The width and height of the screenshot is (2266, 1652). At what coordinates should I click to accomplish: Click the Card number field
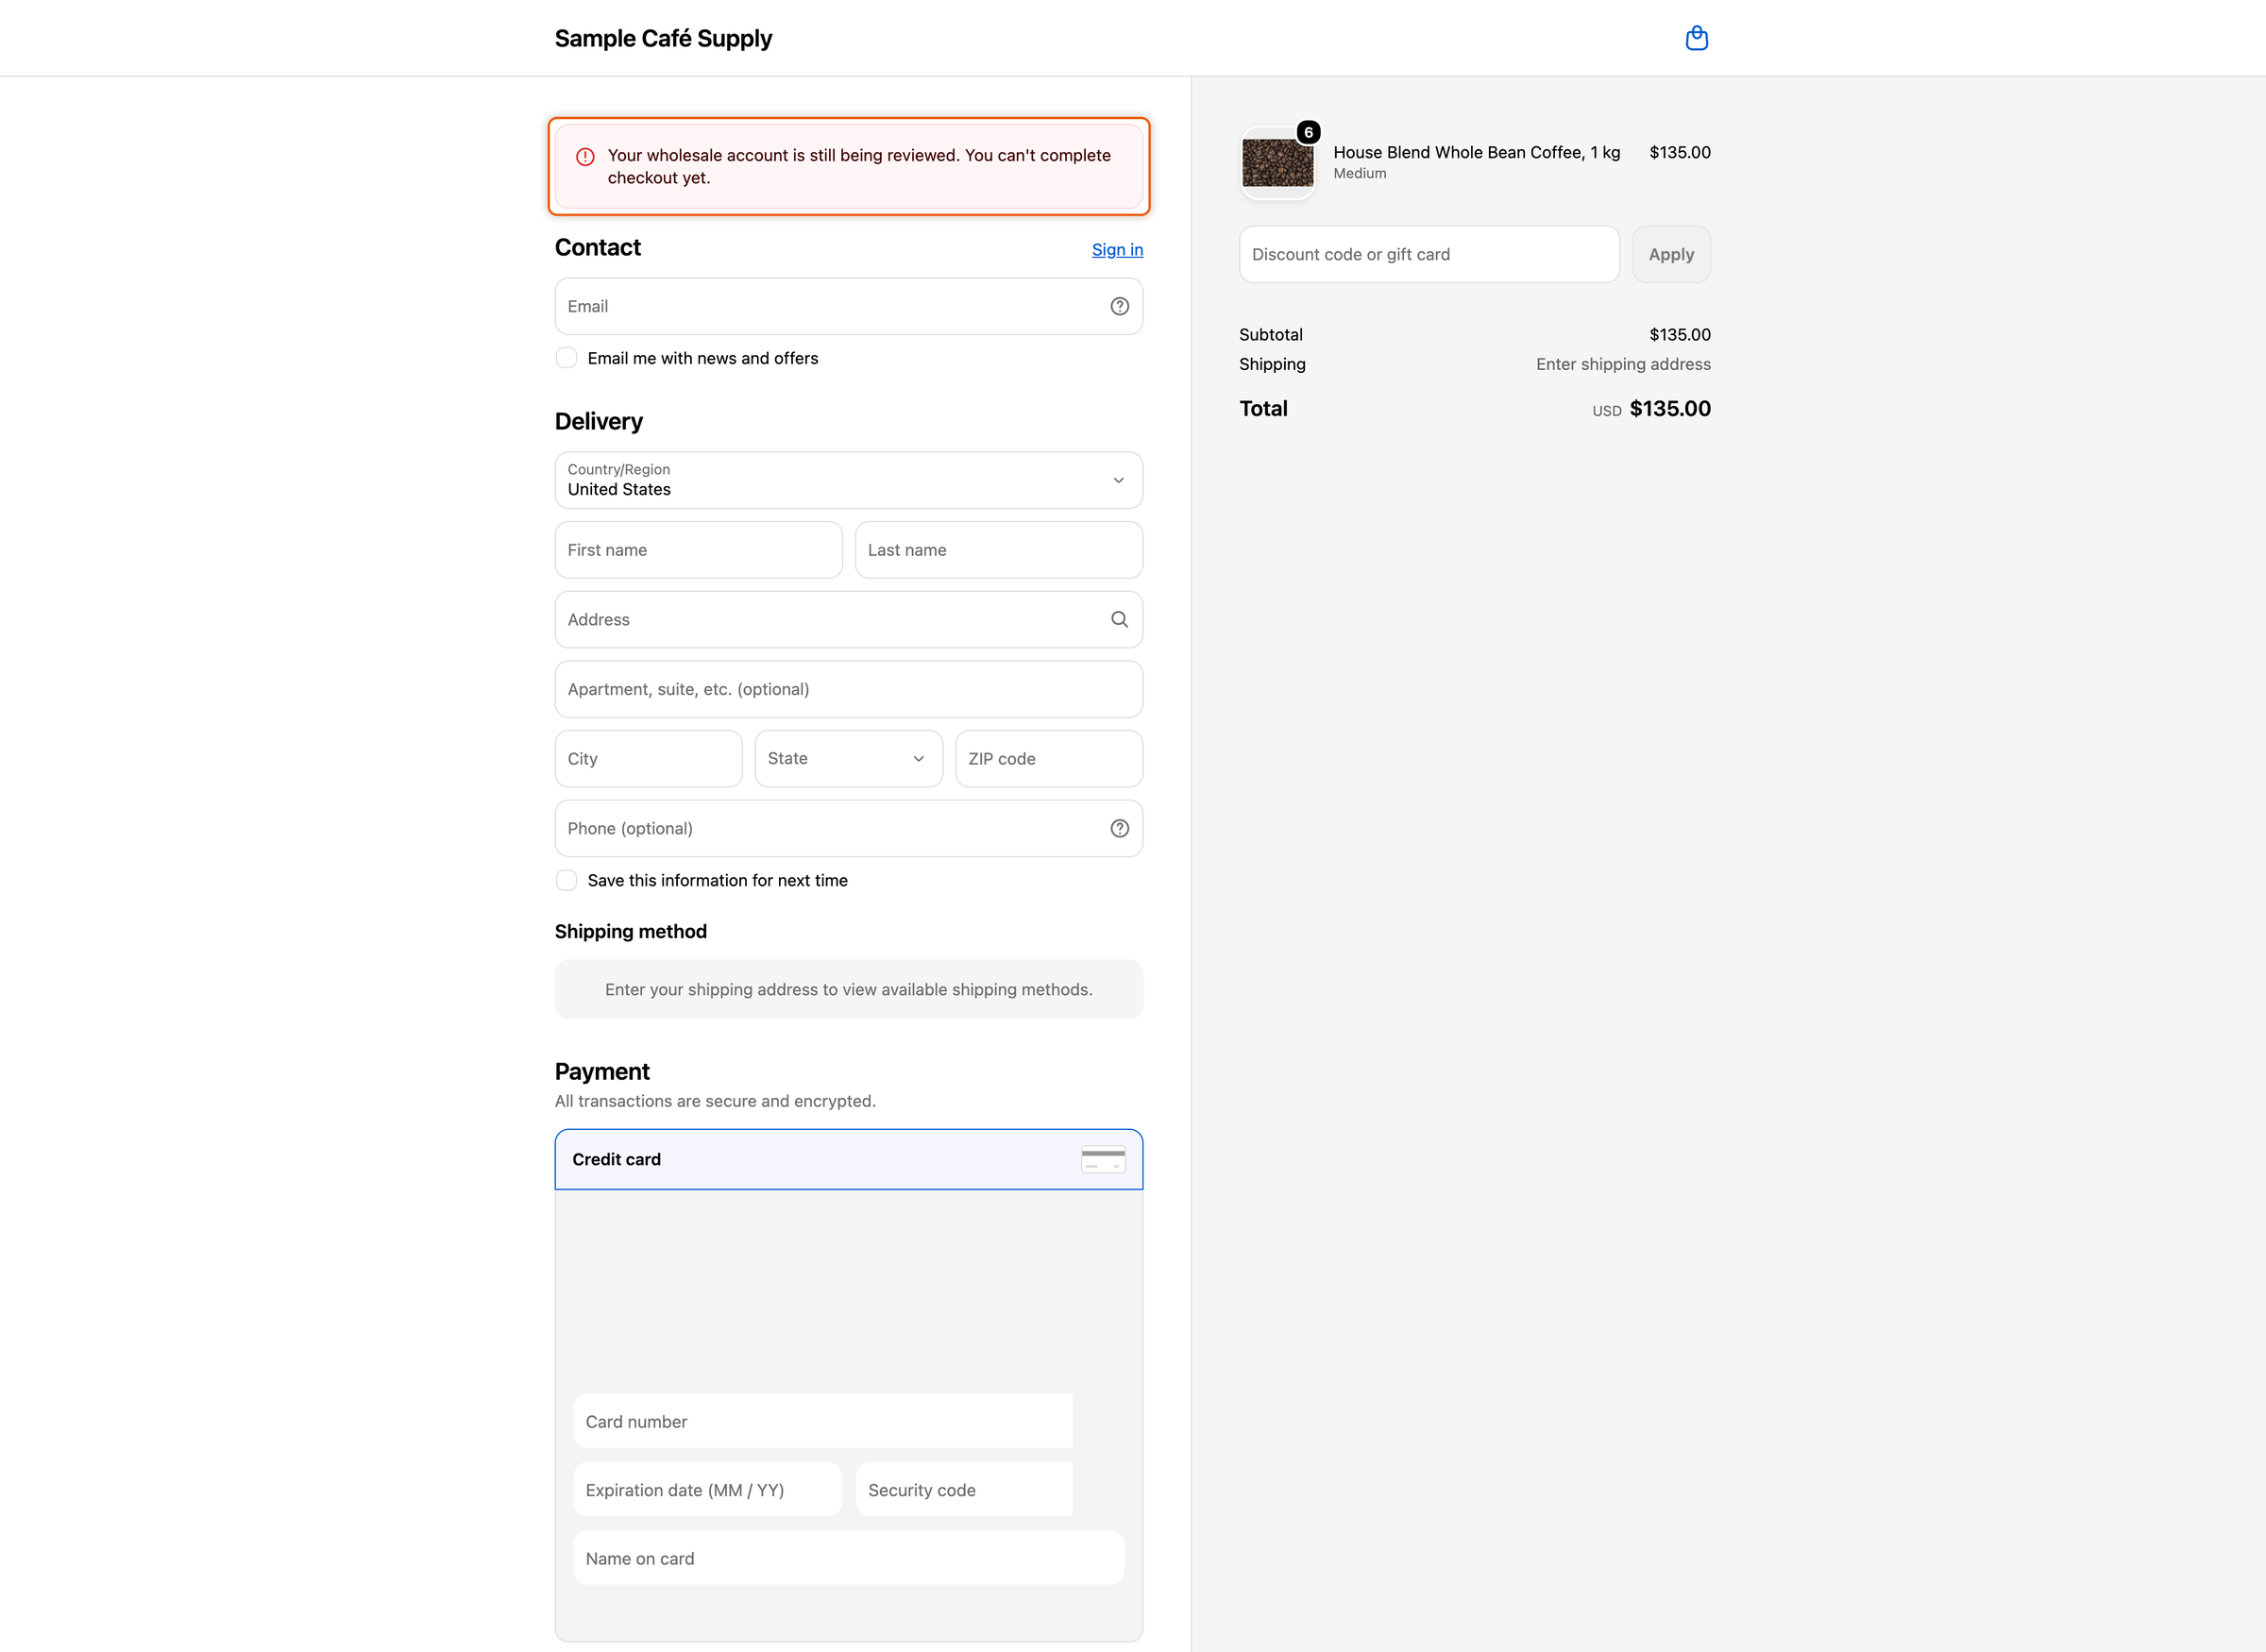[823, 1421]
